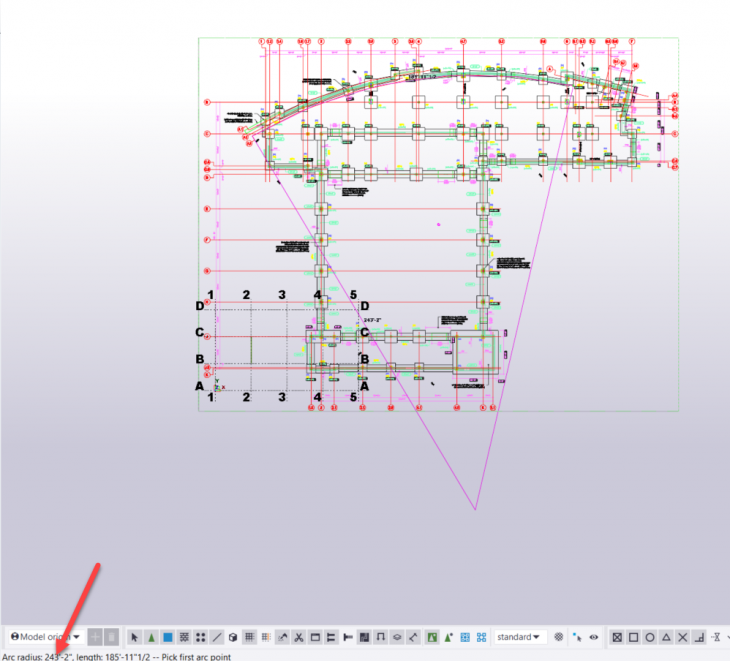Click the X snap to intersections icon
This screenshot has width=730, height=661.
(x=683, y=637)
